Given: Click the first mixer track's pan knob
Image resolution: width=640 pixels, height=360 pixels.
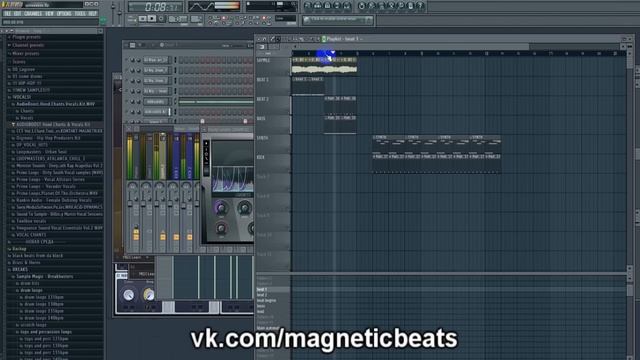Looking at the screenshot, I should point(133,187).
